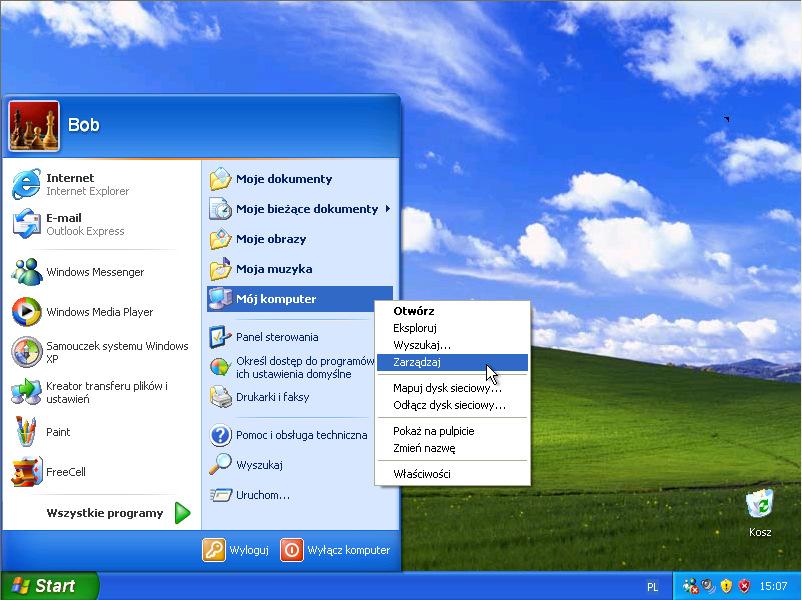Select Pokaż na pulpicie menu entry

pos(453,431)
